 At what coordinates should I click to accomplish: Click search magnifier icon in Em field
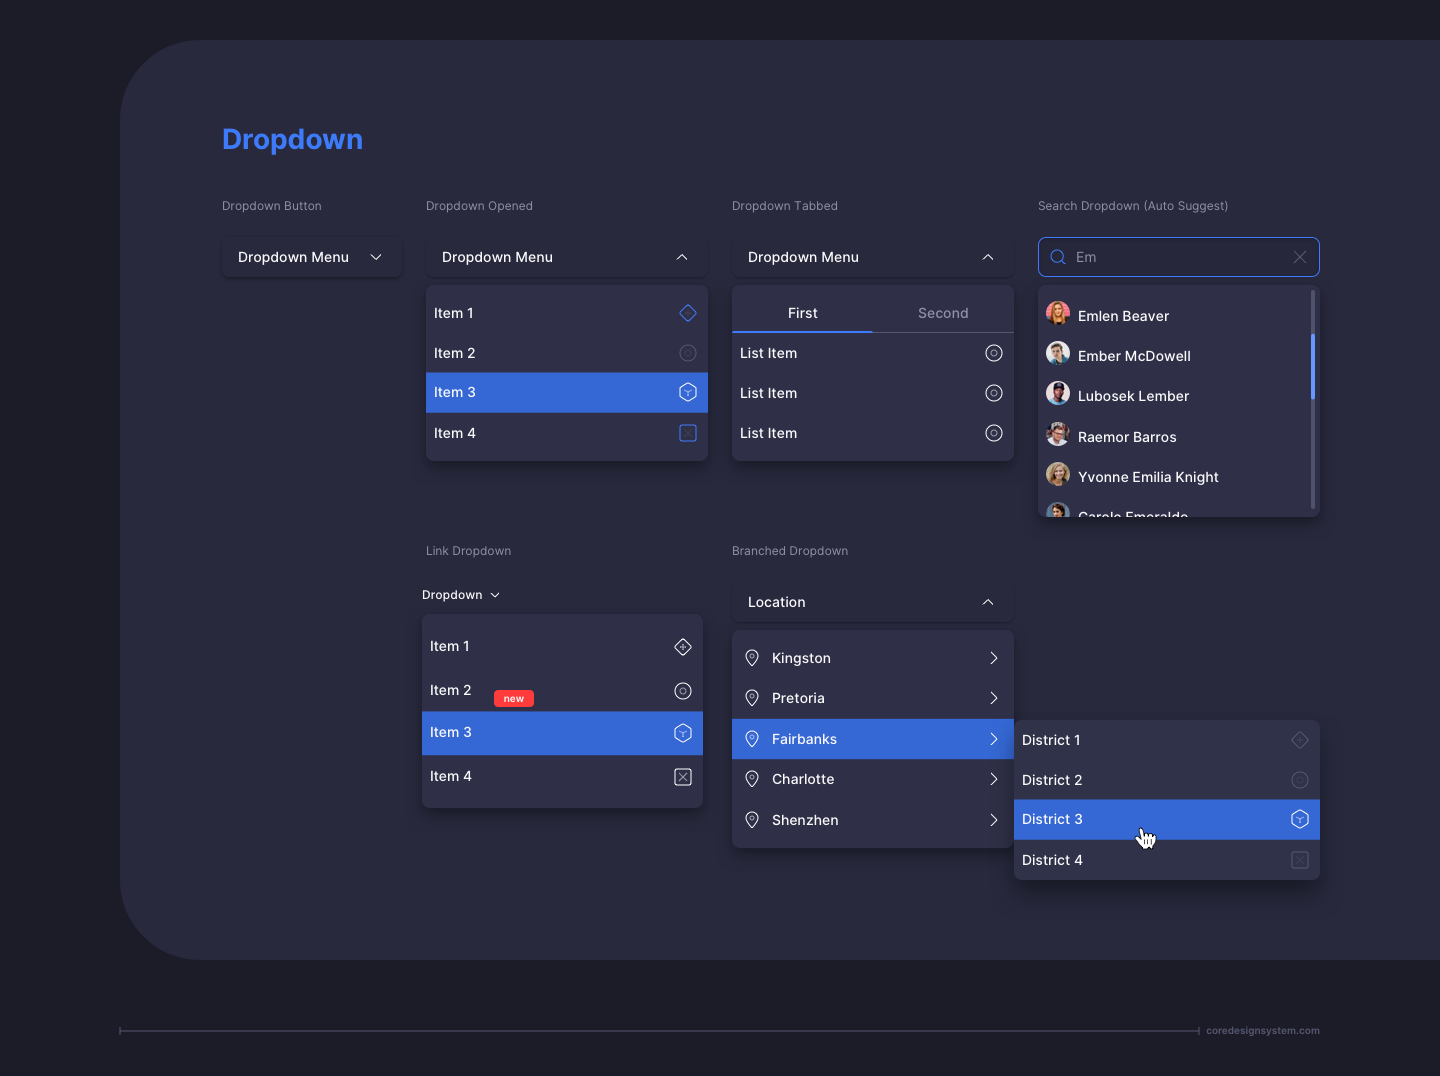click(1058, 257)
